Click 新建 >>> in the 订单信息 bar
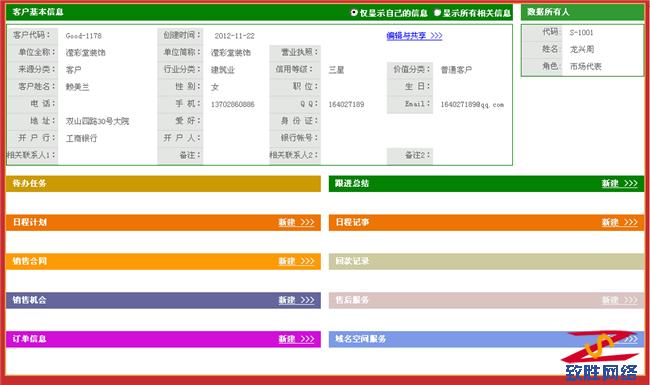Image resolution: width=650 pixels, height=385 pixels. [296, 339]
